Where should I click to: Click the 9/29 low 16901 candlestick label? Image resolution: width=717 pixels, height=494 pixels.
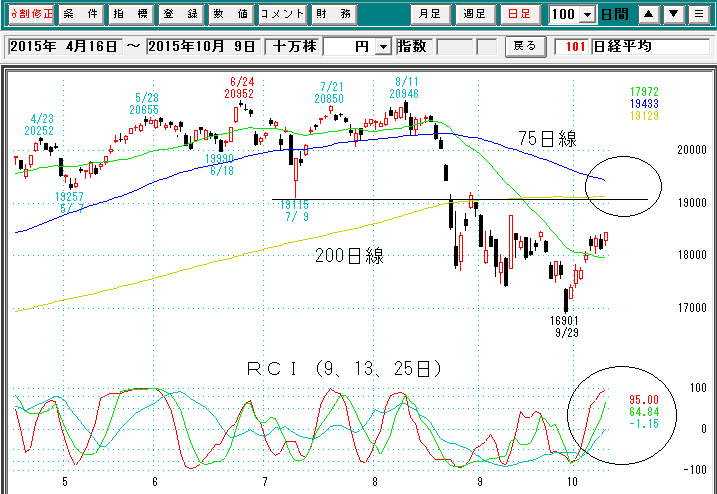coord(565,323)
